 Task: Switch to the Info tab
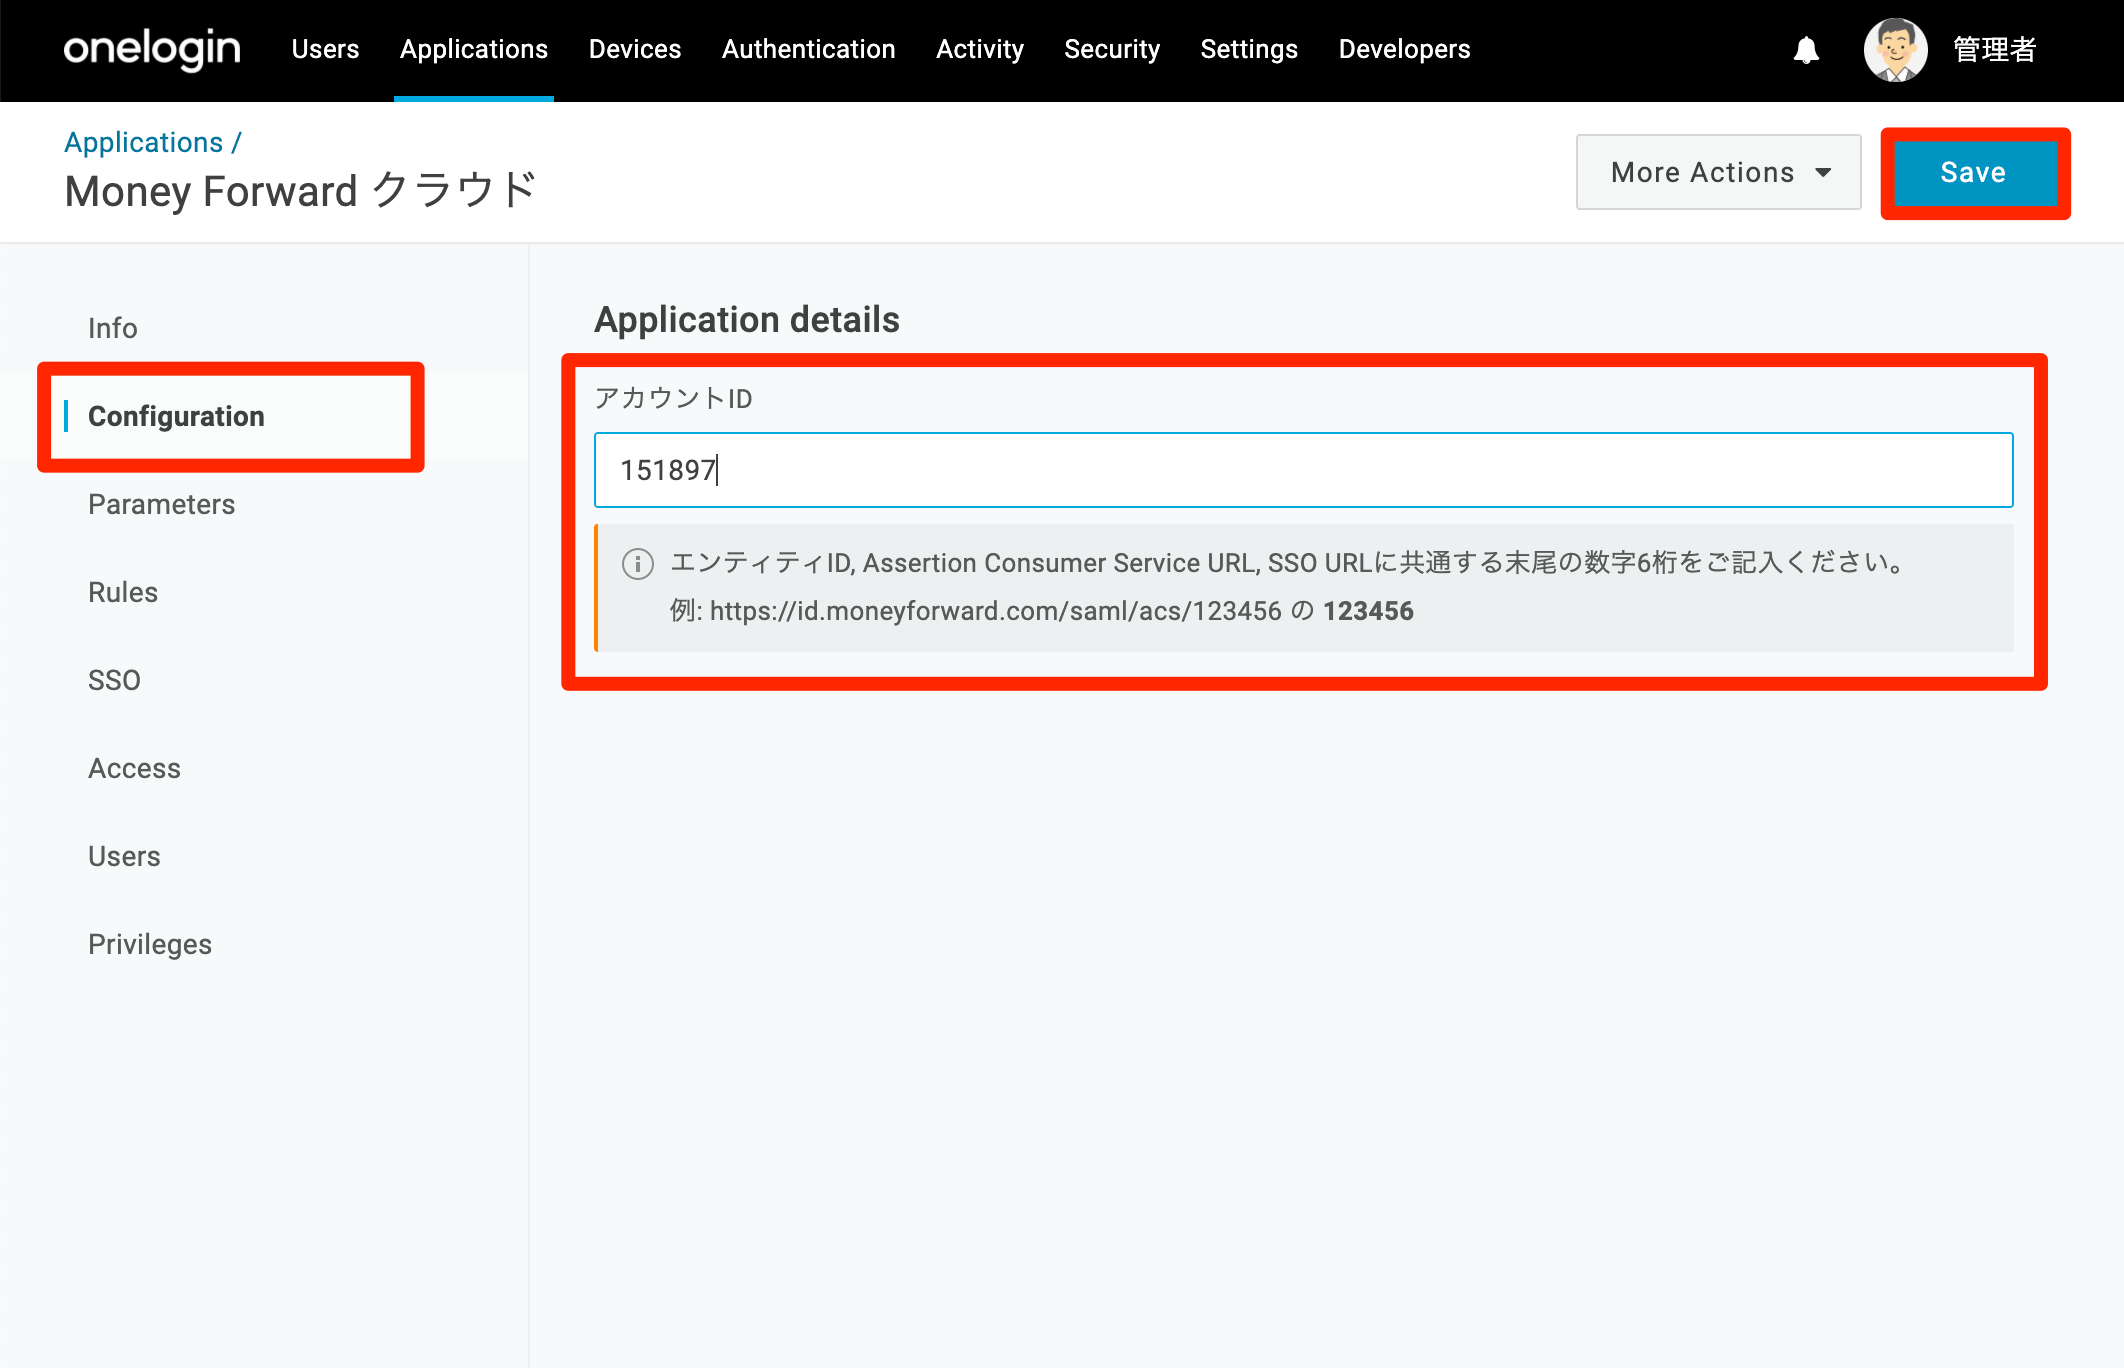pos(112,328)
